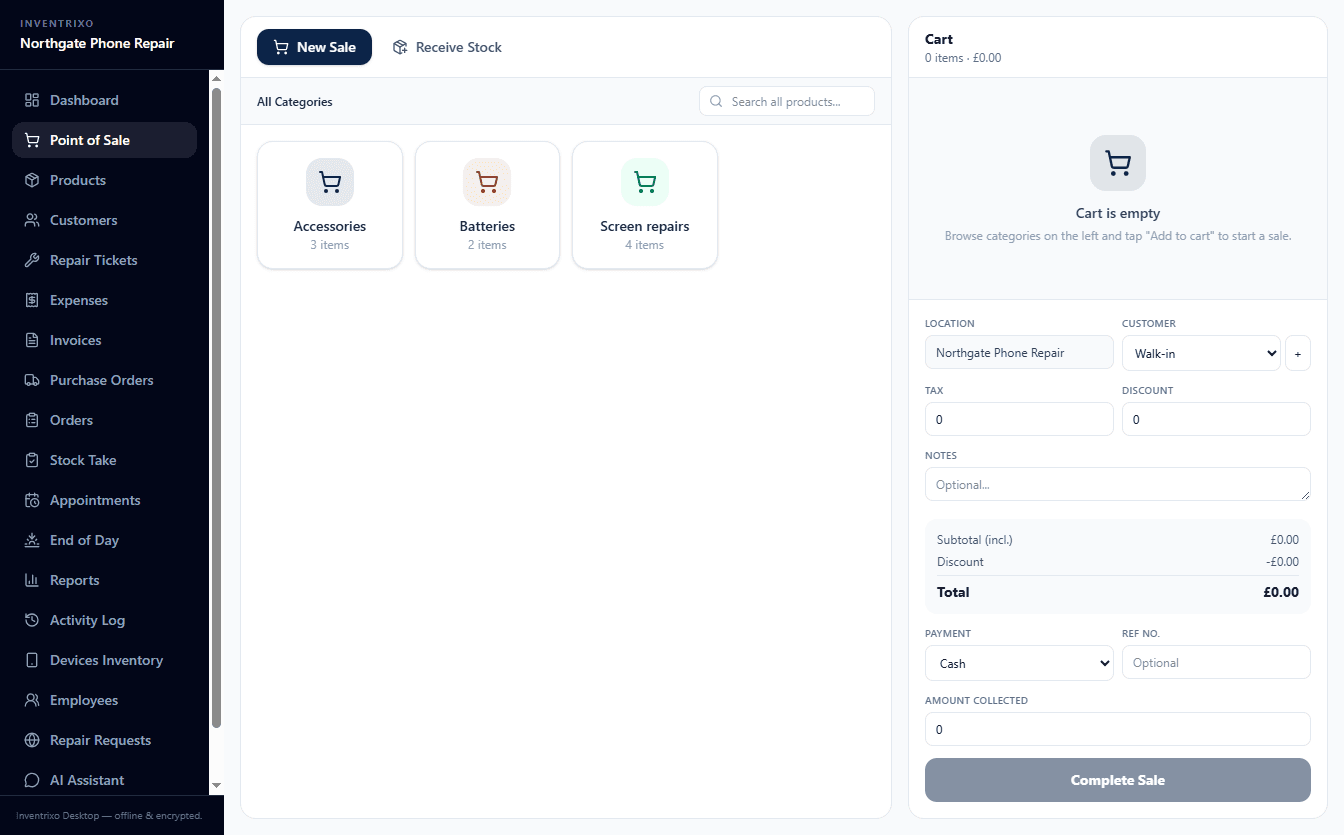
Task: Click the Products box icon
Action: coord(32,180)
